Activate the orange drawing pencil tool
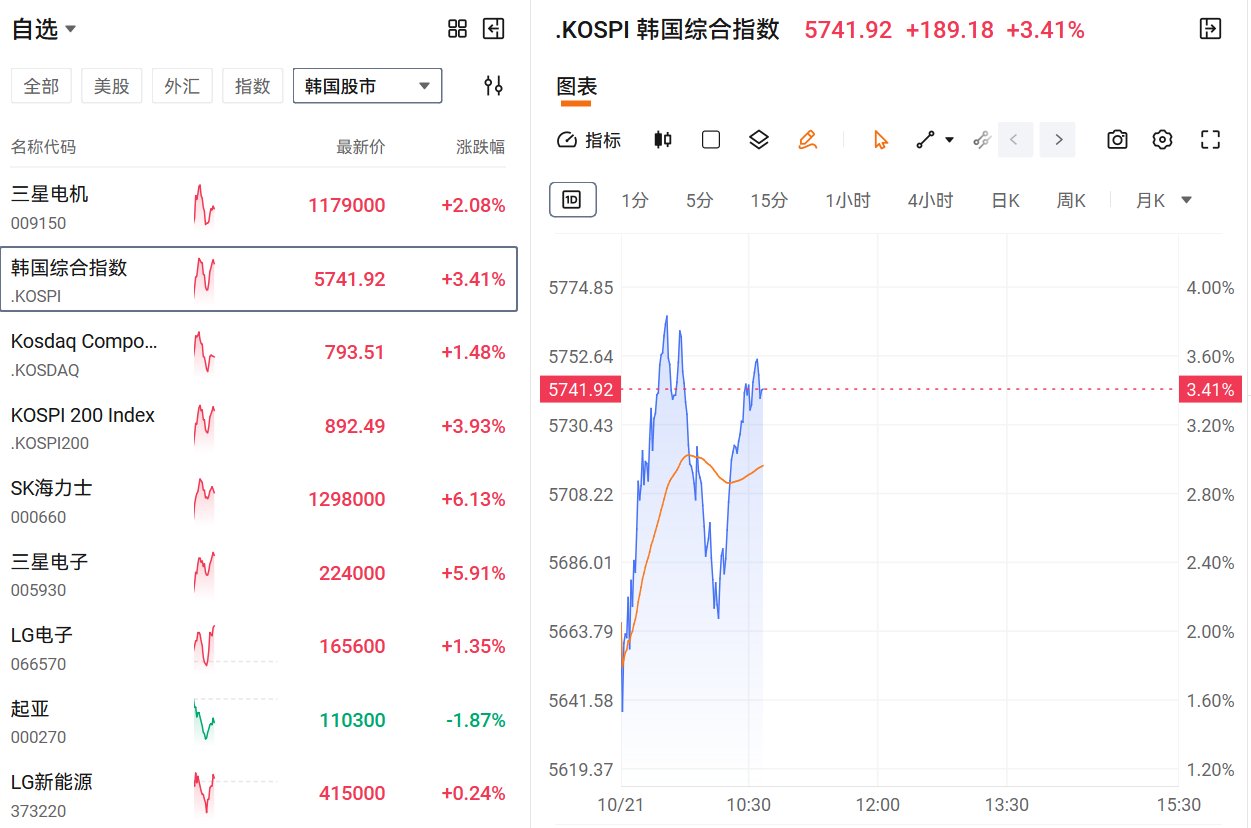The width and height of the screenshot is (1251, 828). pos(808,140)
